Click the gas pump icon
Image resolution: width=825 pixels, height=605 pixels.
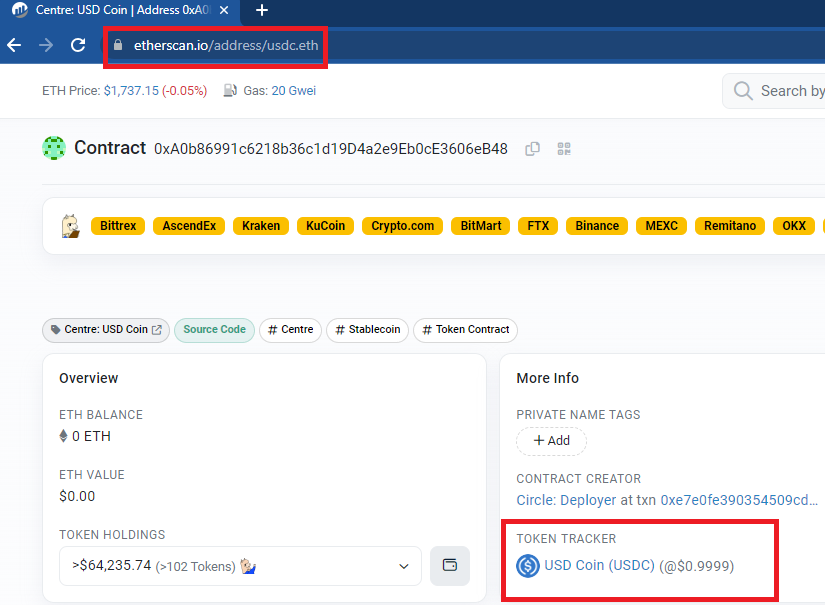tap(230, 90)
